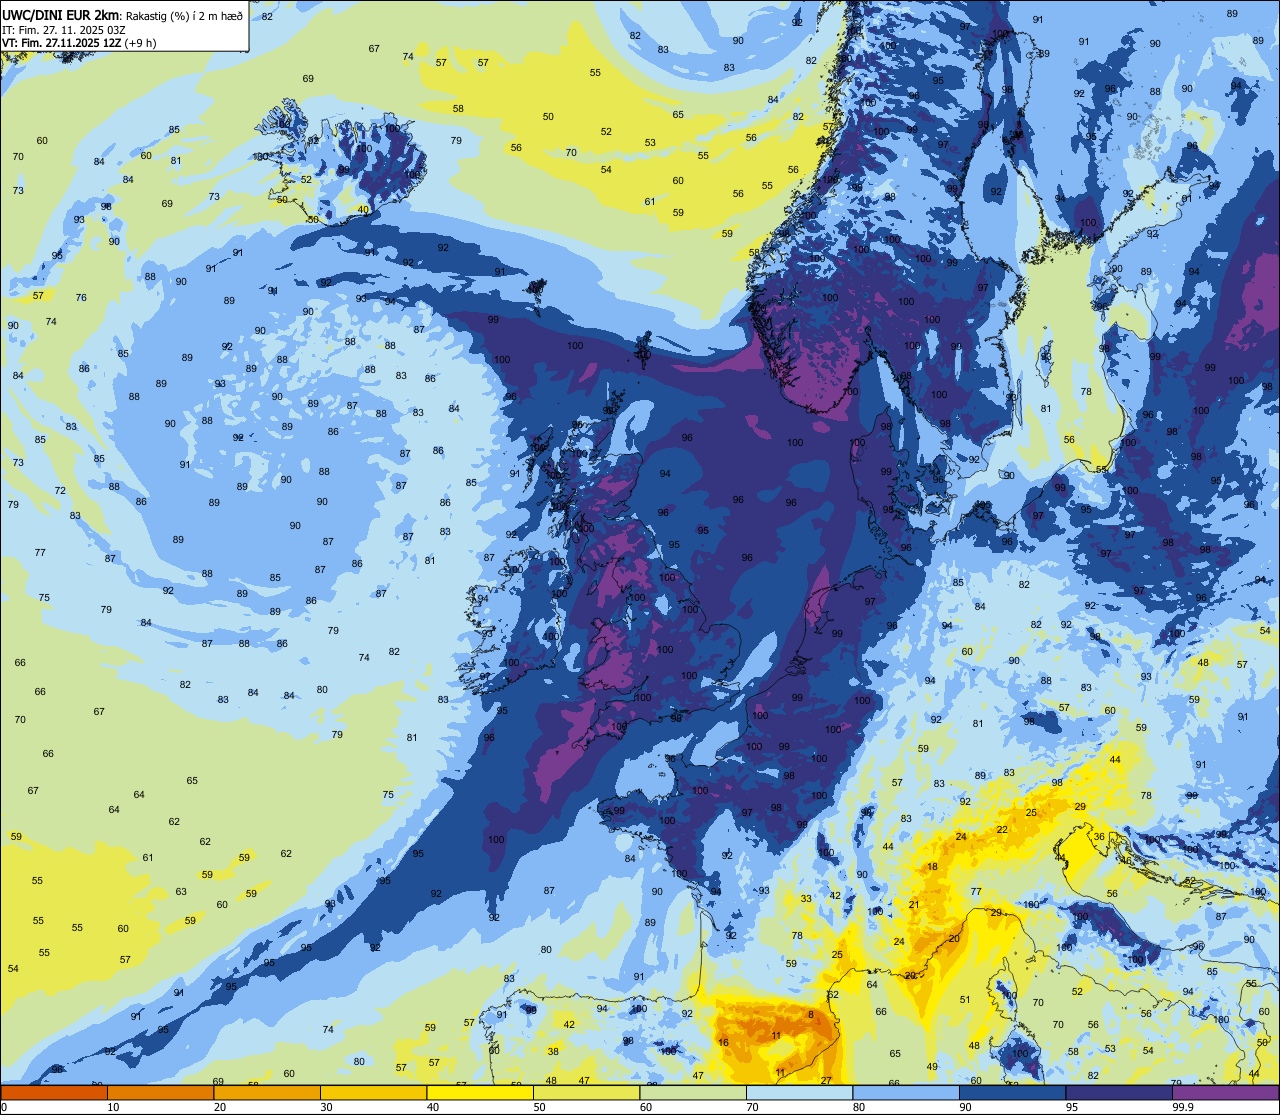
Task: Select the "38" humidity value on the map
Action: coord(553,1051)
